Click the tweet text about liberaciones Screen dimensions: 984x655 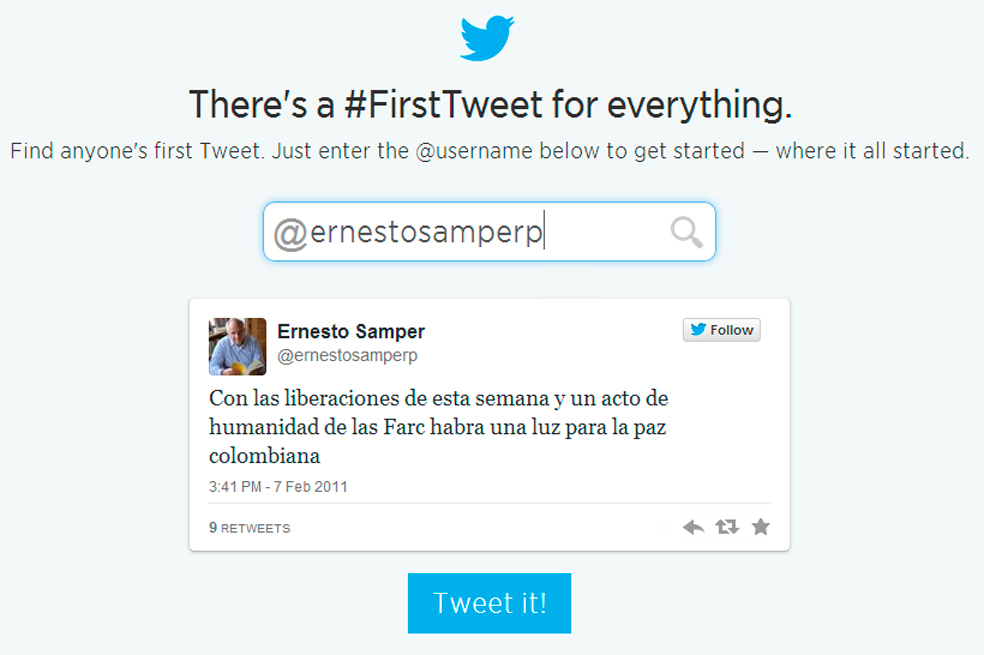tap(439, 427)
